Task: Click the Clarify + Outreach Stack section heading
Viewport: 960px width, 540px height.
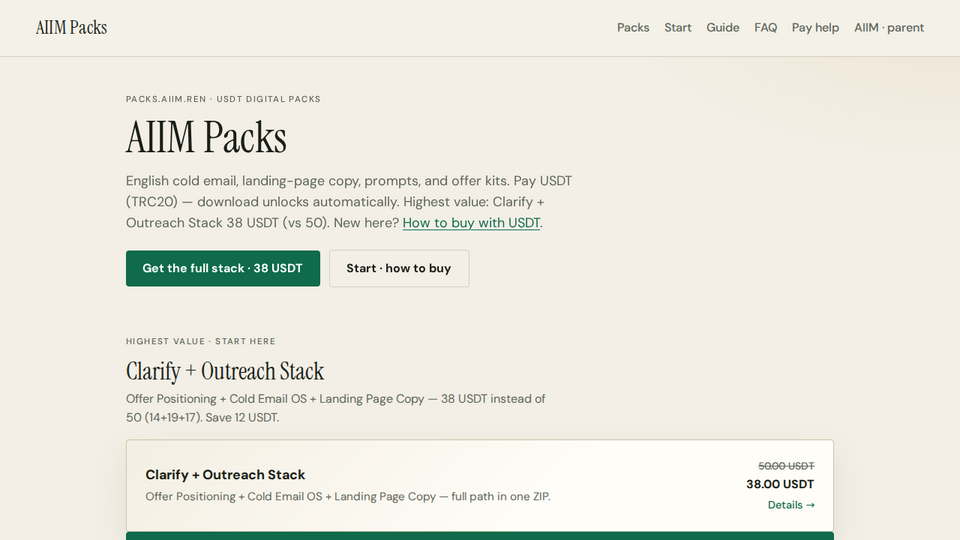Action: click(x=225, y=371)
